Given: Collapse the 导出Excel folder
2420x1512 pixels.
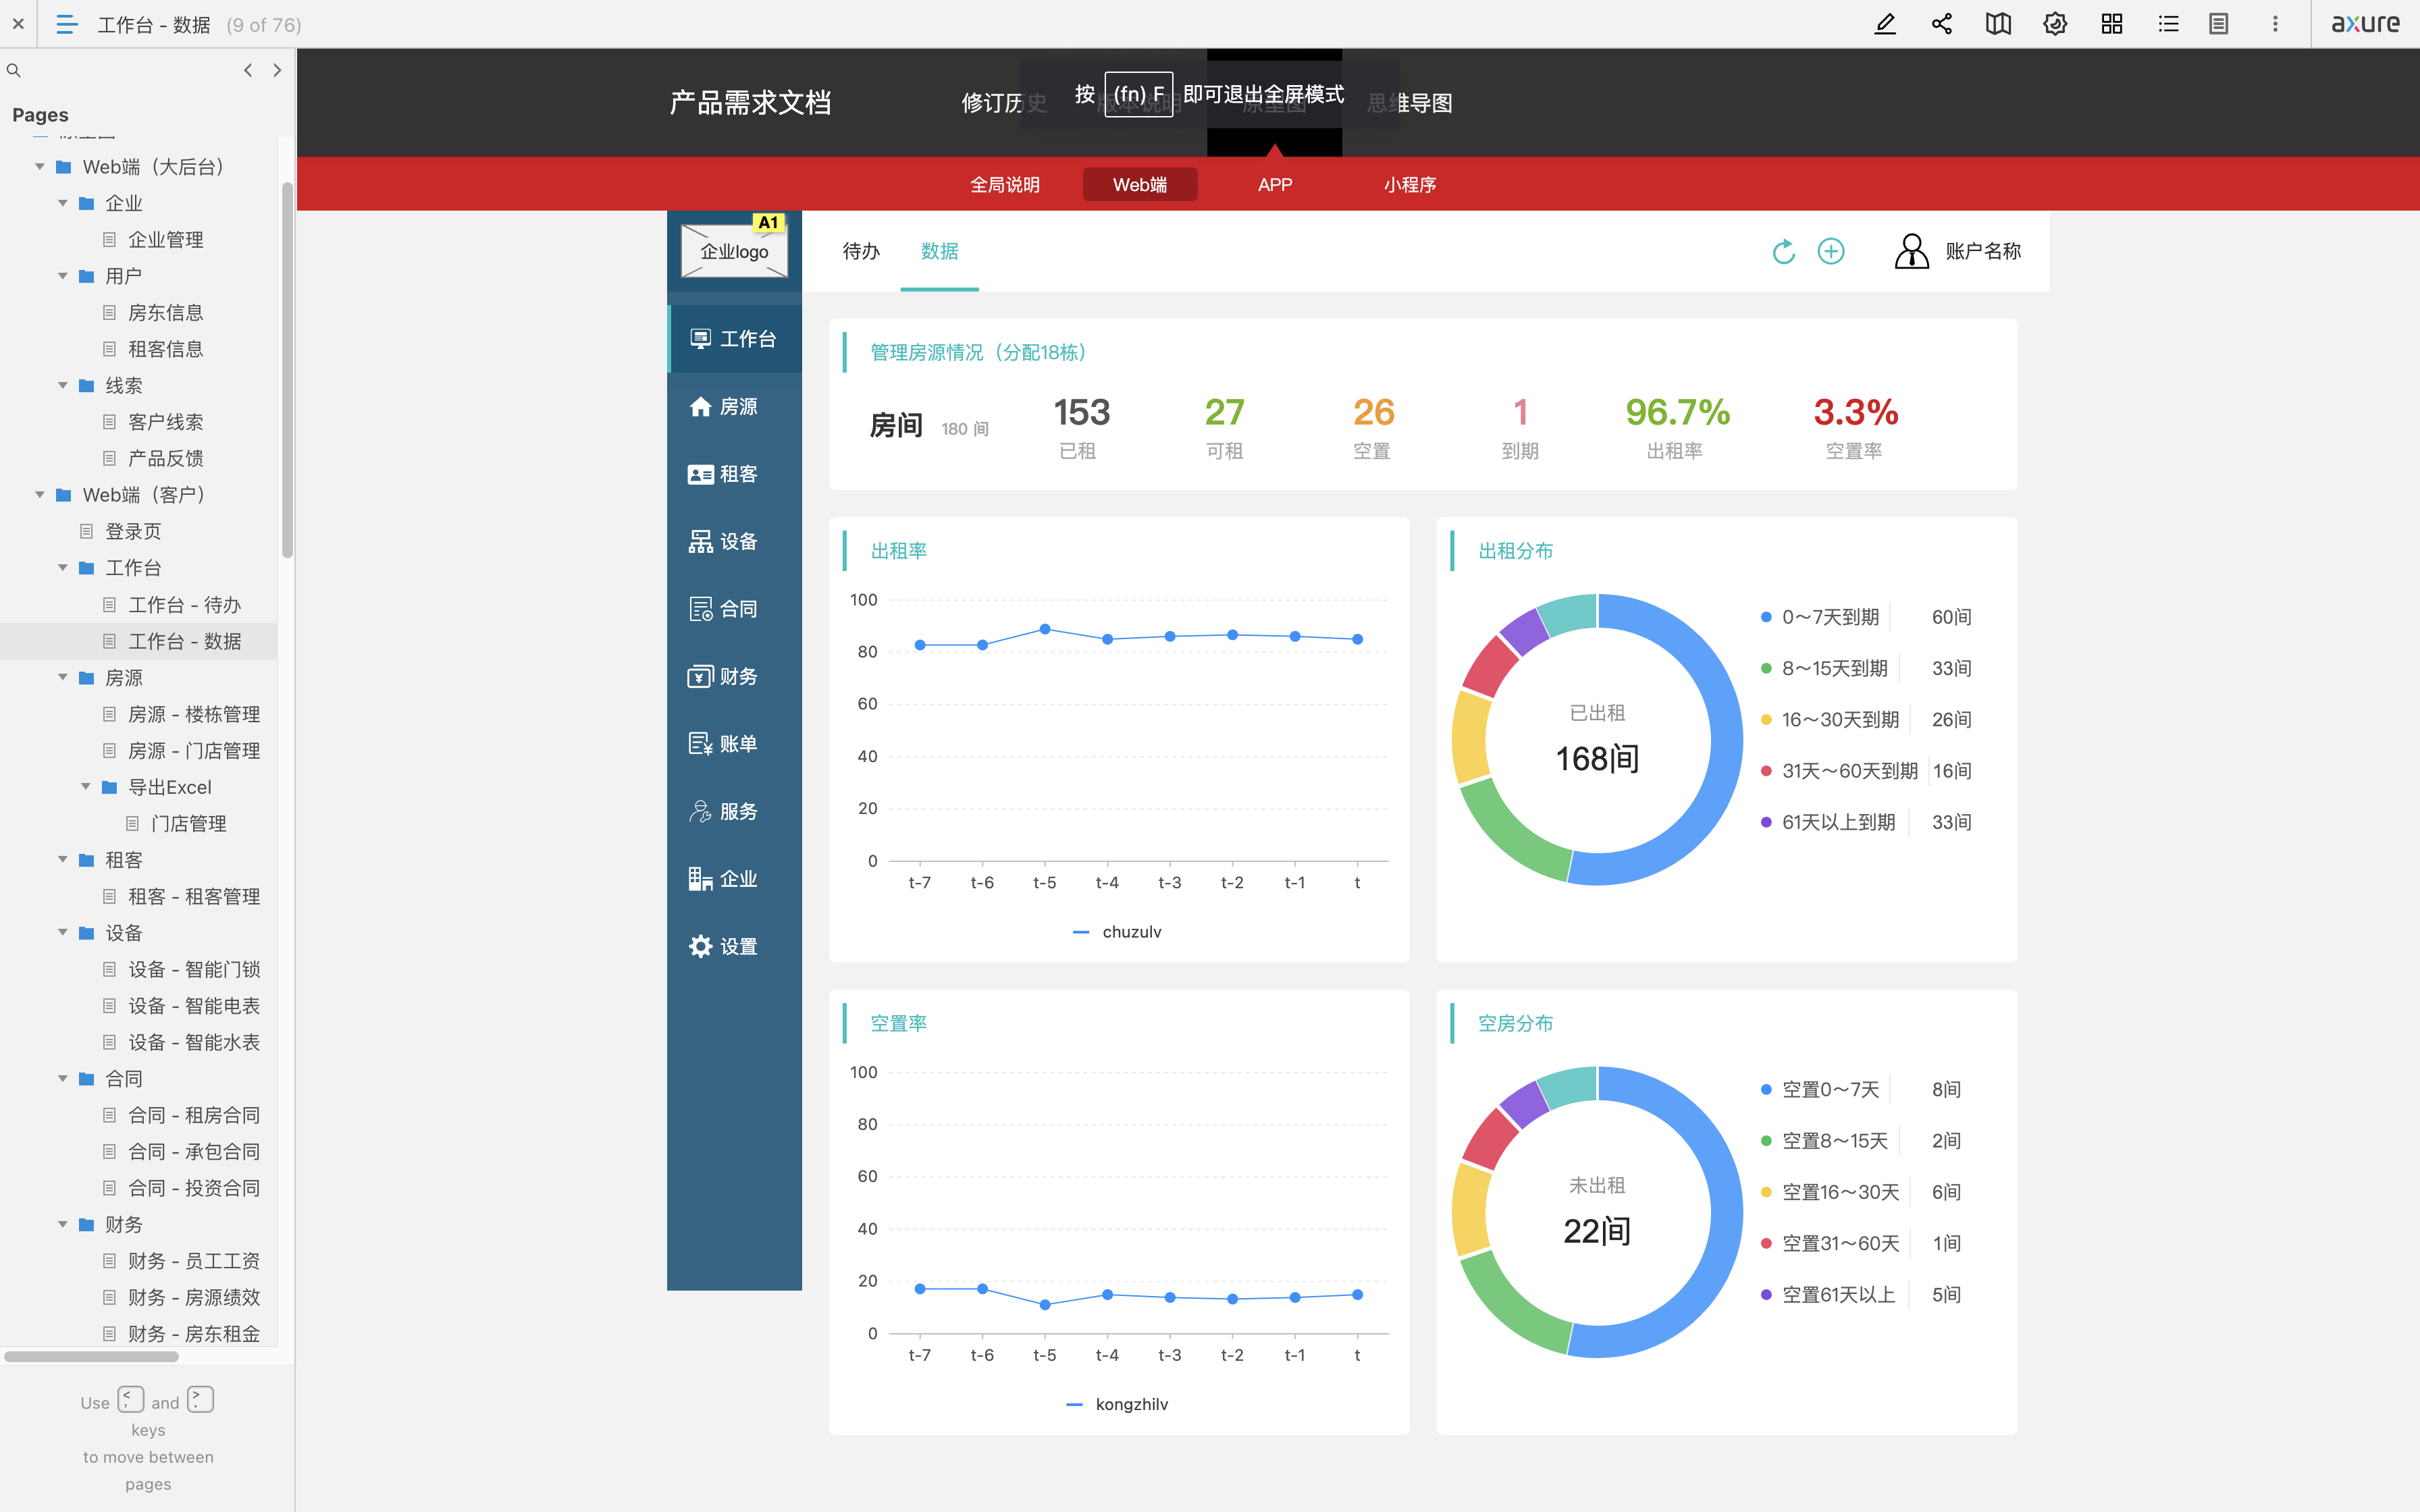Looking at the screenshot, I should pos(86,787).
